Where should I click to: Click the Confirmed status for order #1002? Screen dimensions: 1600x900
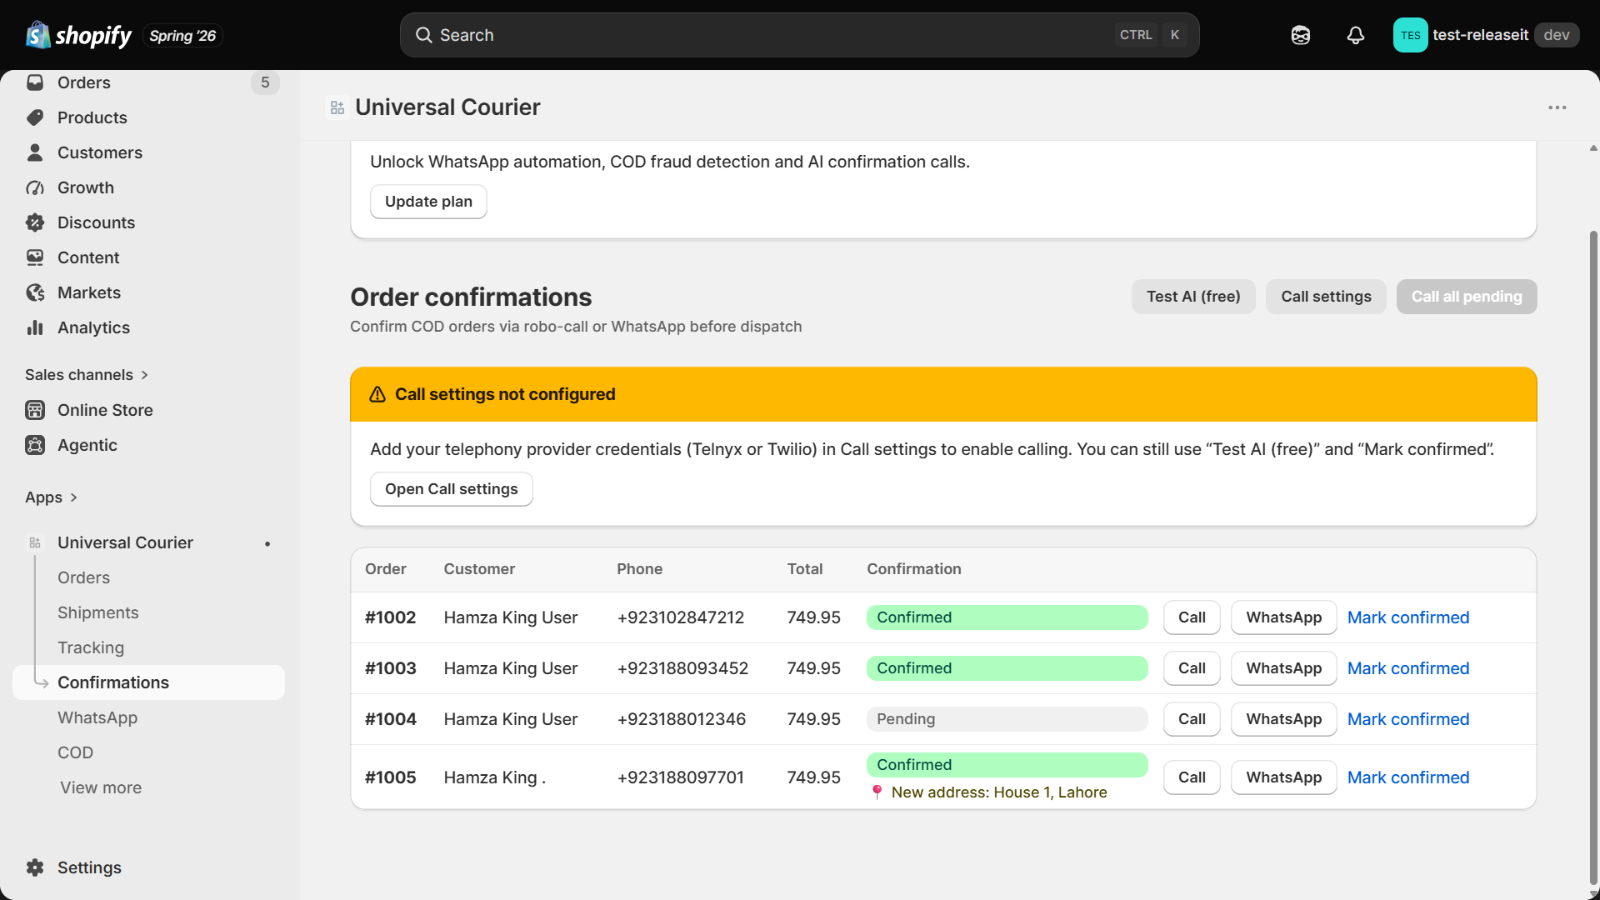click(1007, 617)
